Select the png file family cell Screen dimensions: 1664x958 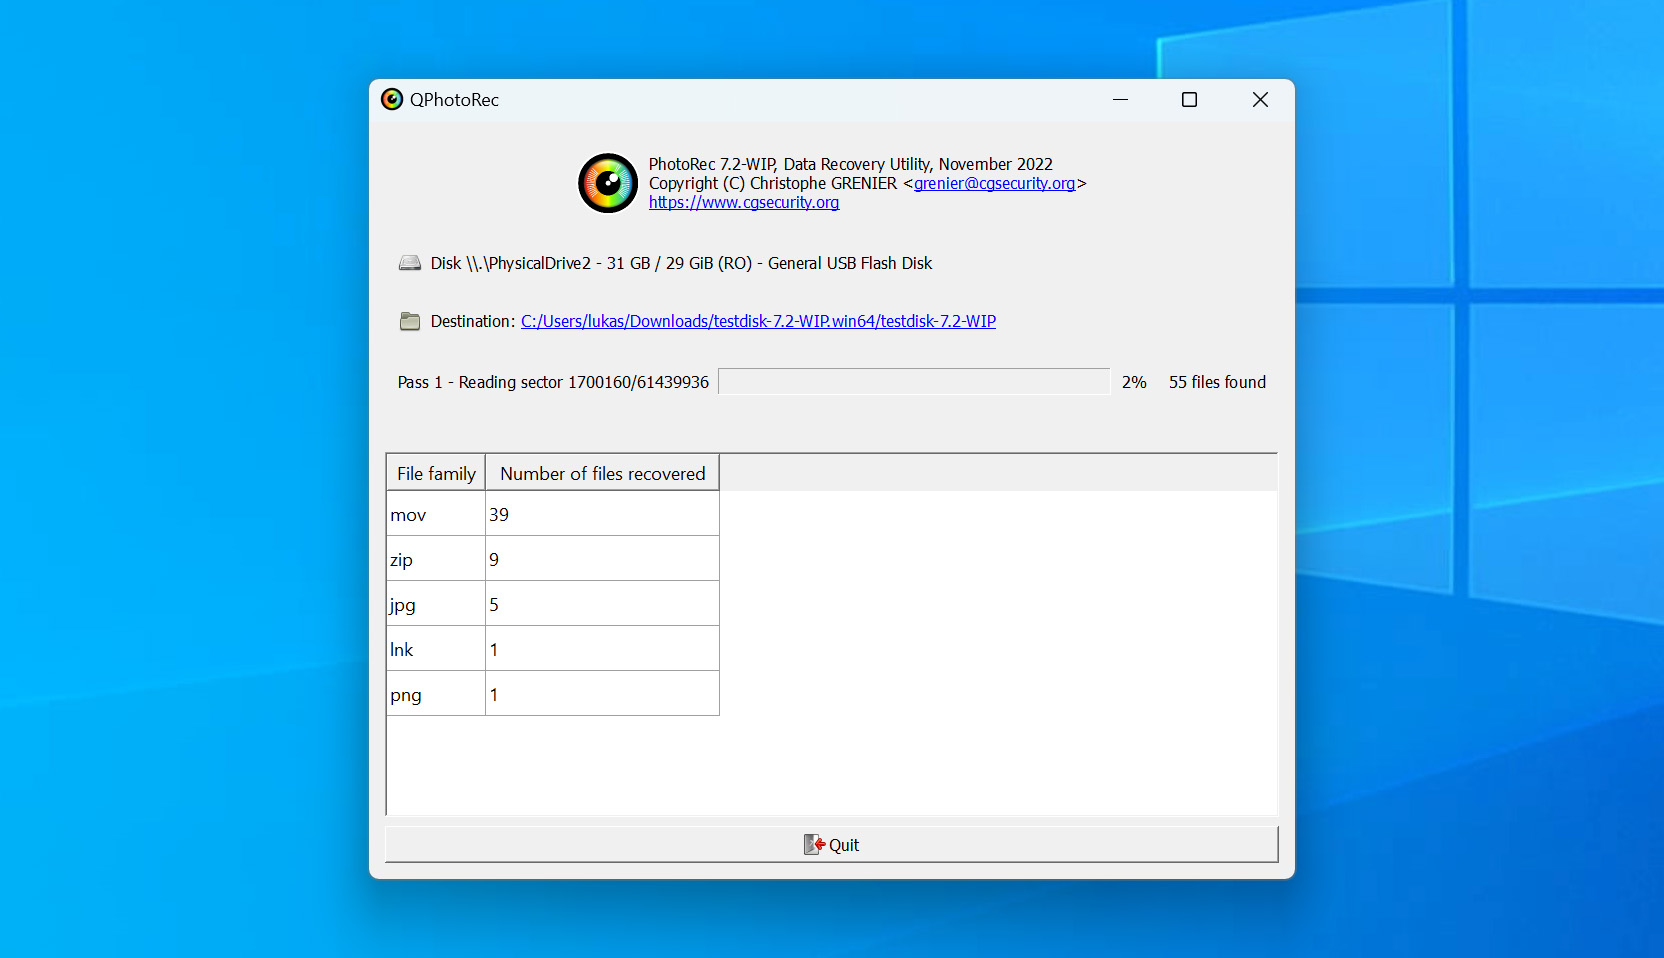[436, 694]
